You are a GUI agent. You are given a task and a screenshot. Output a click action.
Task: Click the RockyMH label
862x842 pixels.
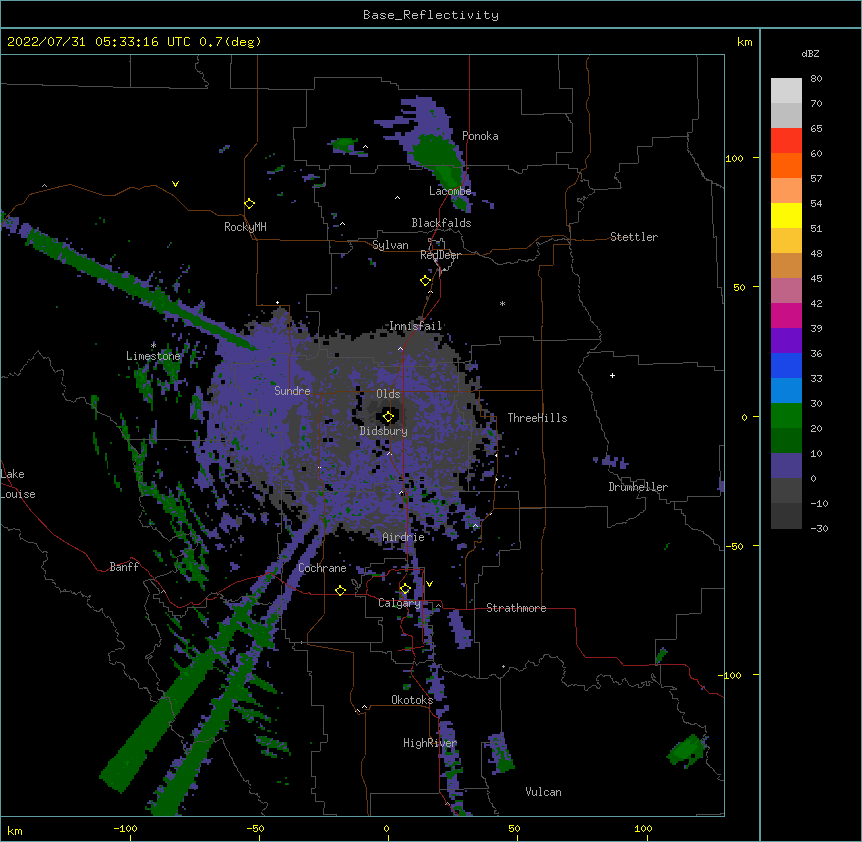pos(245,226)
